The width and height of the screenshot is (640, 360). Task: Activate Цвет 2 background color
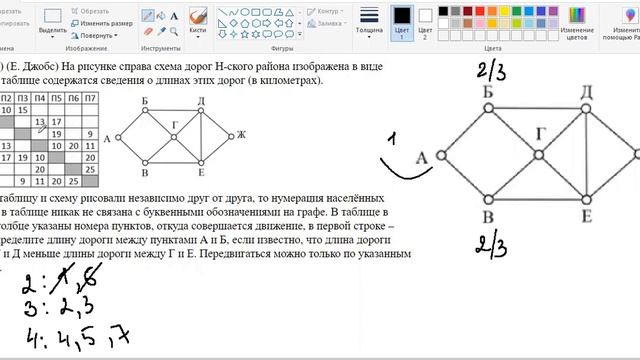coord(425,23)
